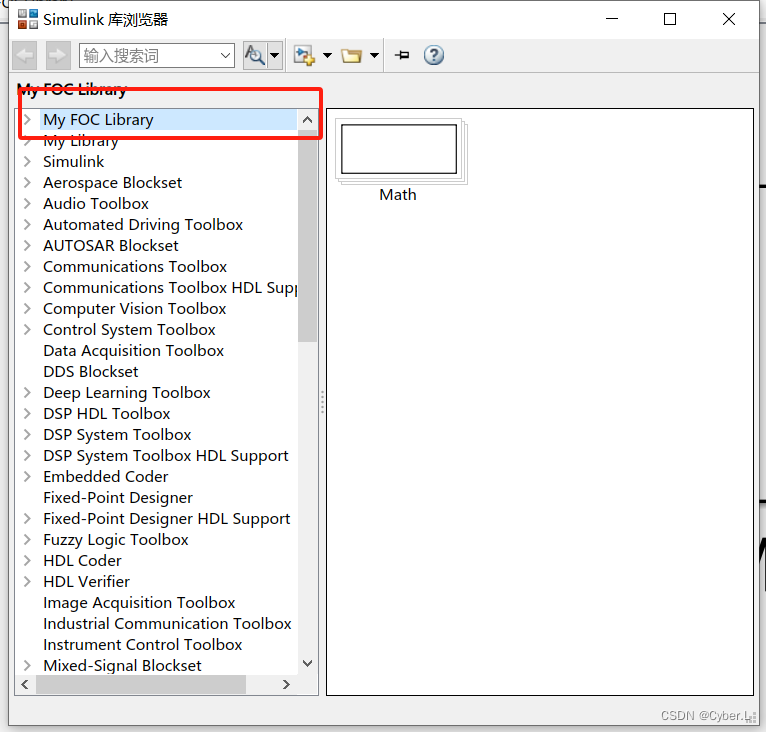Select DSP HDL Toolbox
766x732 pixels.
pos(106,414)
